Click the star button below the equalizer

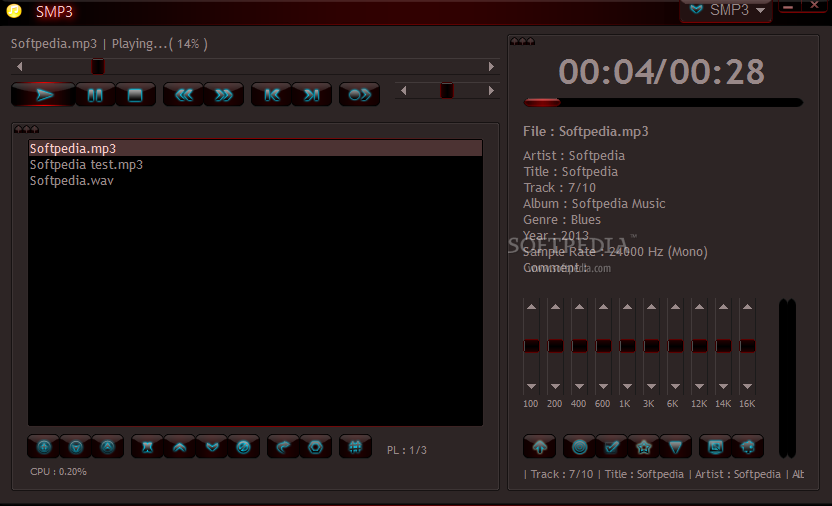tap(644, 447)
